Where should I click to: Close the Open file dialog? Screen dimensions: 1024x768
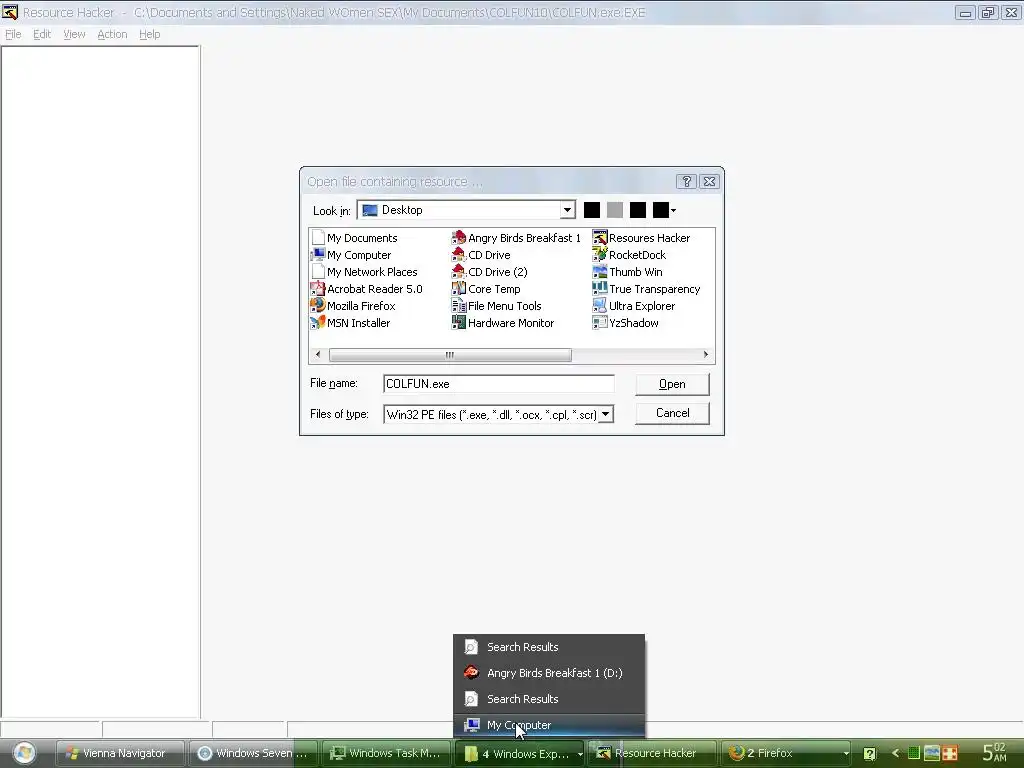click(x=709, y=182)
